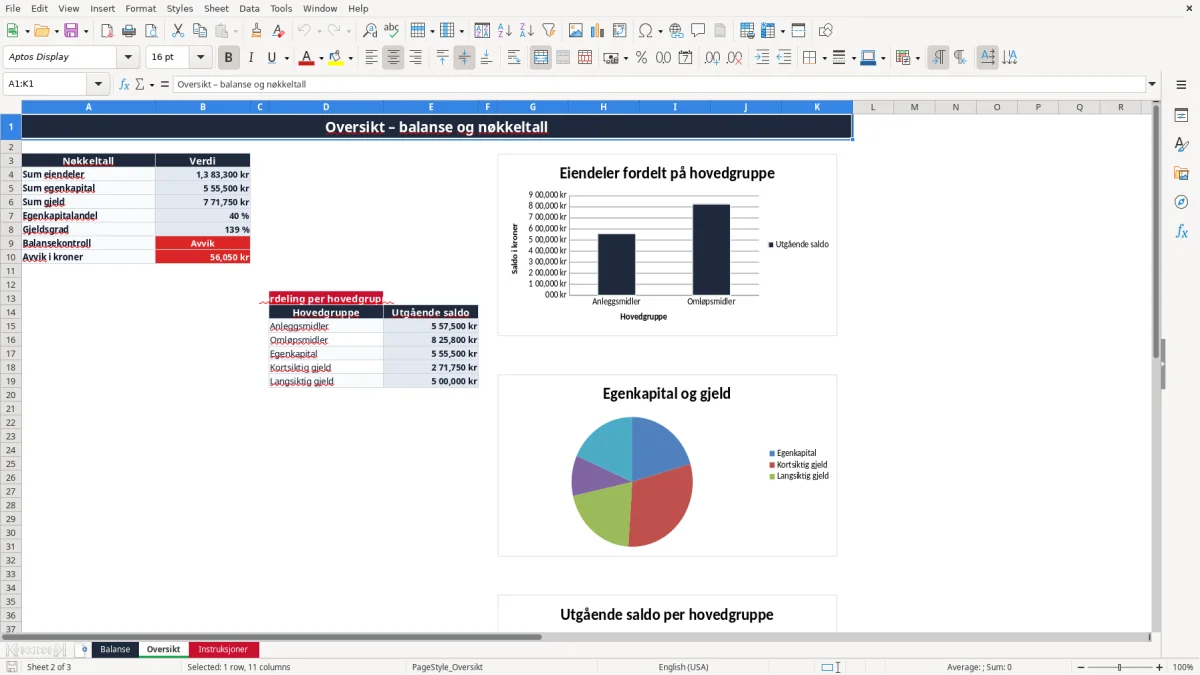Apply the yellow highlighting color swatch
1200x675 pixels.
pos(336,58)
